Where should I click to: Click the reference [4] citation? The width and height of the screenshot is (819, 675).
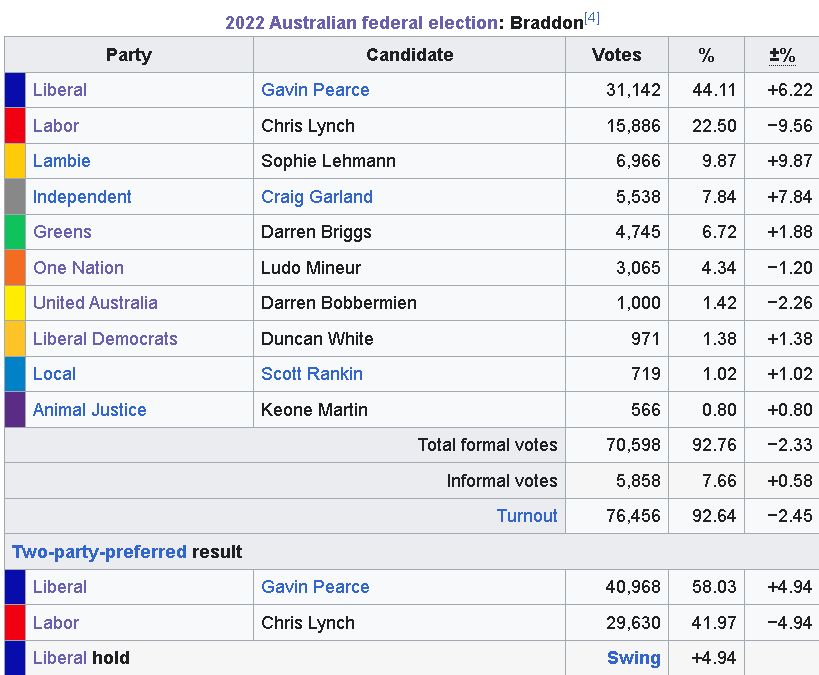click(592, 18)
